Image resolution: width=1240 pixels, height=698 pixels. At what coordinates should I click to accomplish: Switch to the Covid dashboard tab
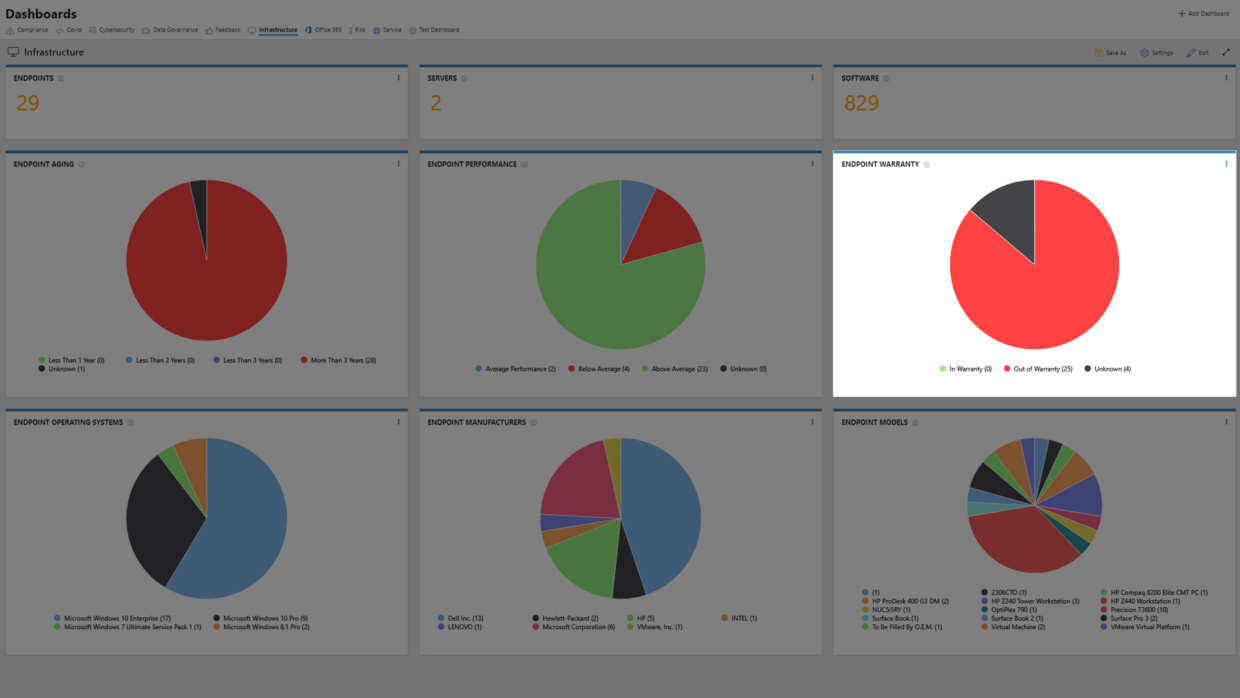click(69, 30)
